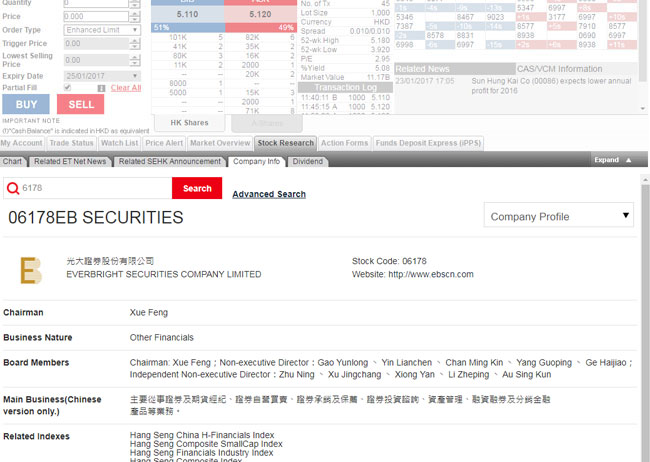
Task: Open the Related ET Net News sub-tab
Action: pos(70,161)
